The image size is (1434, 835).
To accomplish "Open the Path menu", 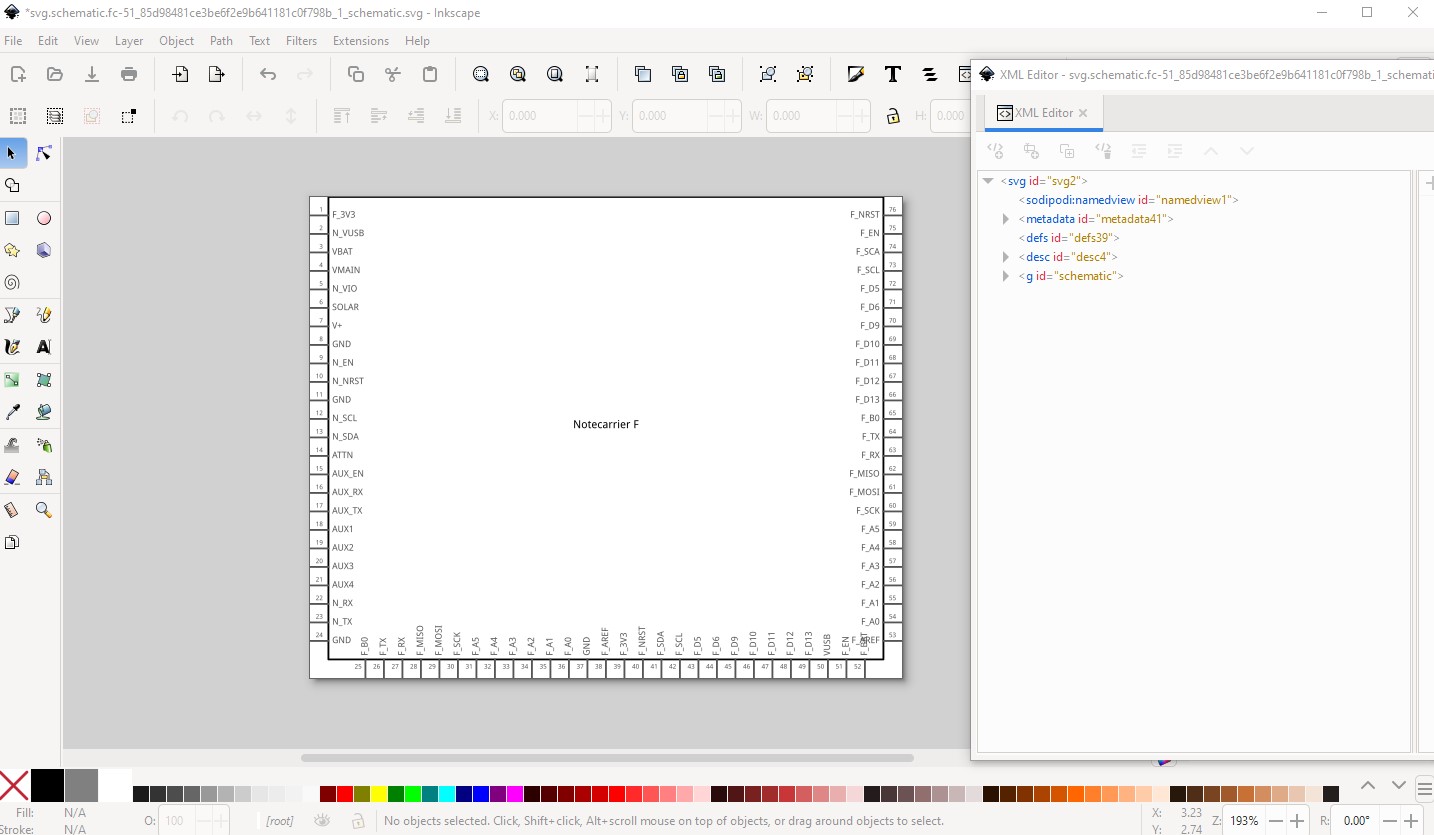I will [221, 41].
